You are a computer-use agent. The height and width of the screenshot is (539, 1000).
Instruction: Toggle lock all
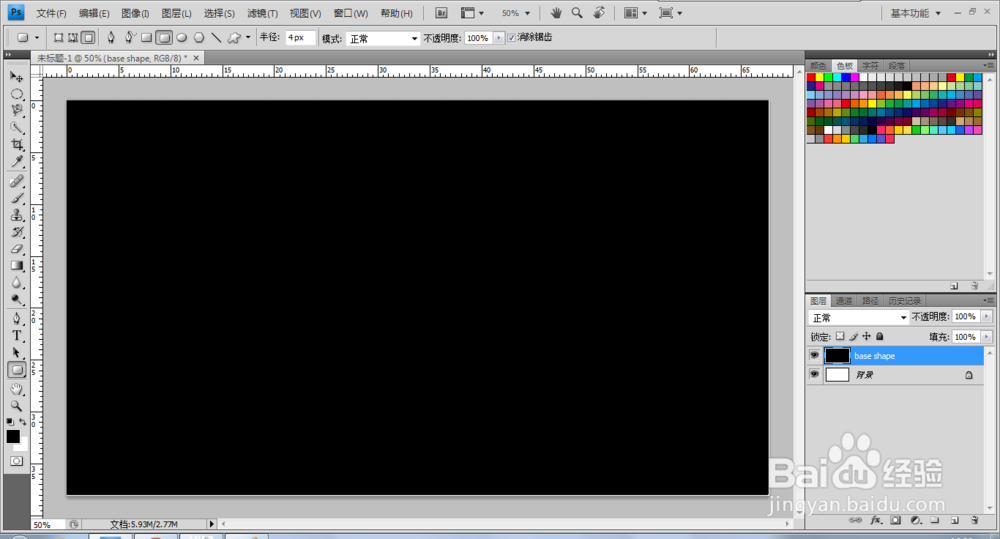click(x=879, y=336)
